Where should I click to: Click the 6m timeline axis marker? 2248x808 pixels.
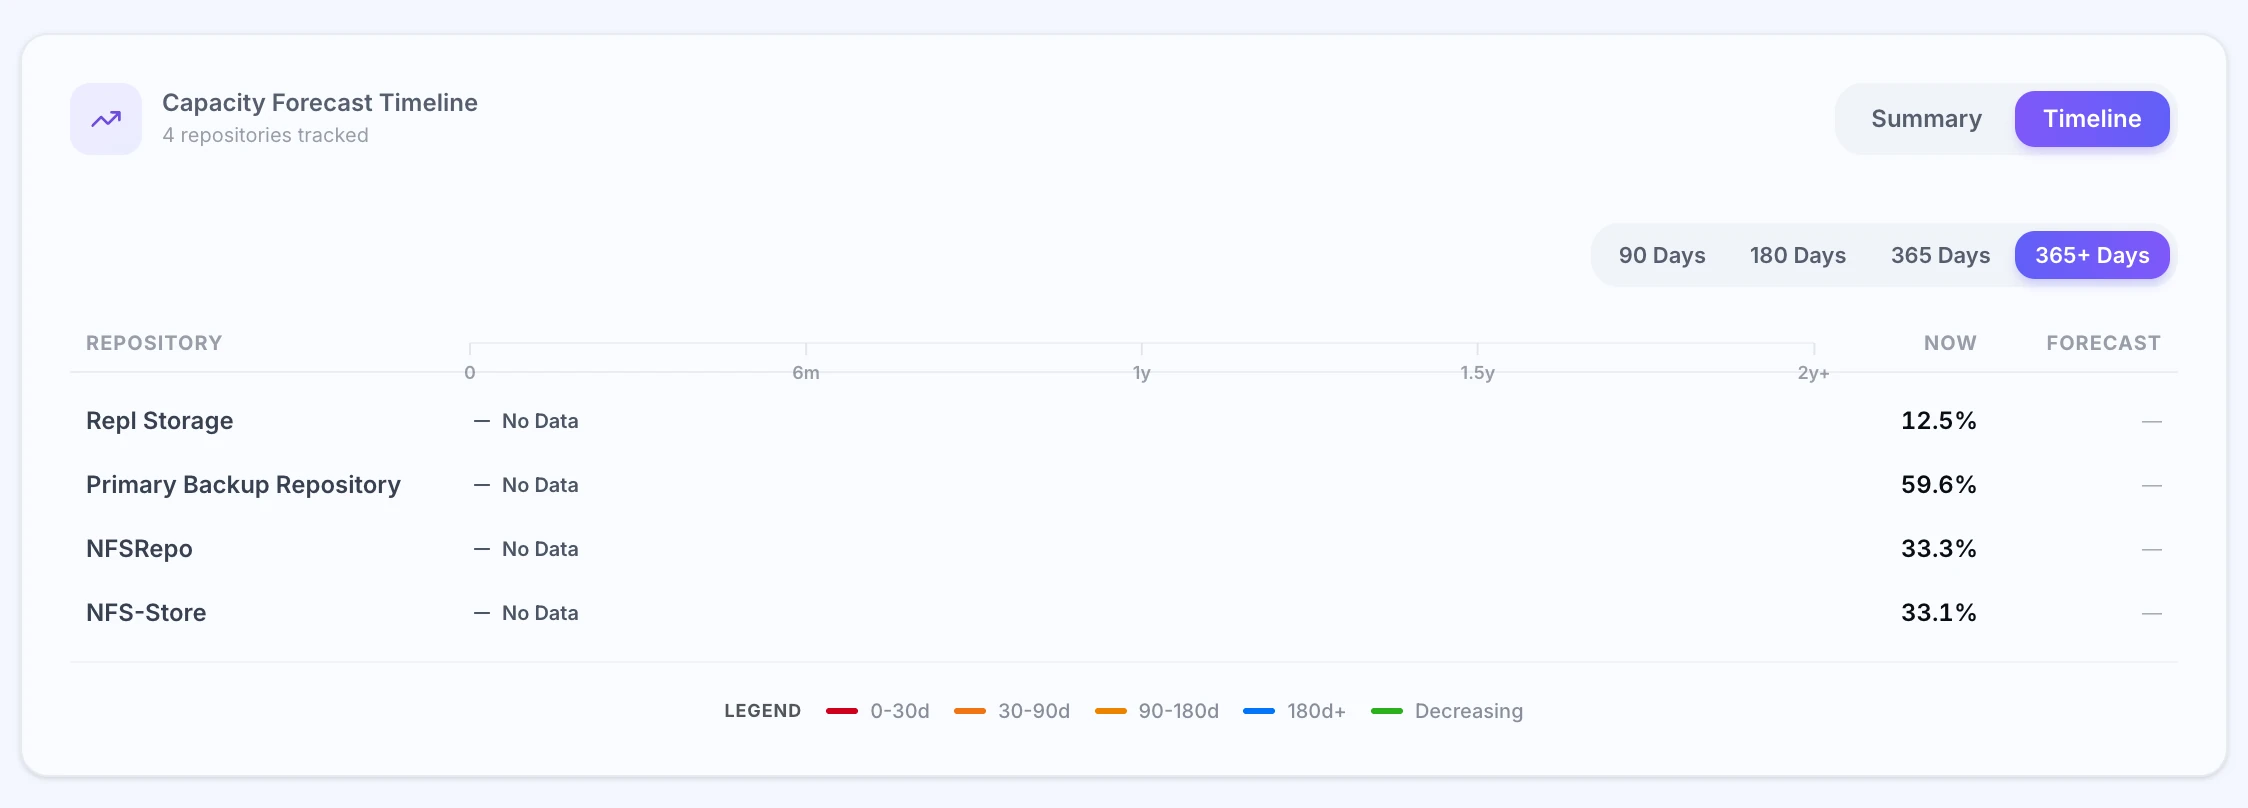tap(806, 373)
